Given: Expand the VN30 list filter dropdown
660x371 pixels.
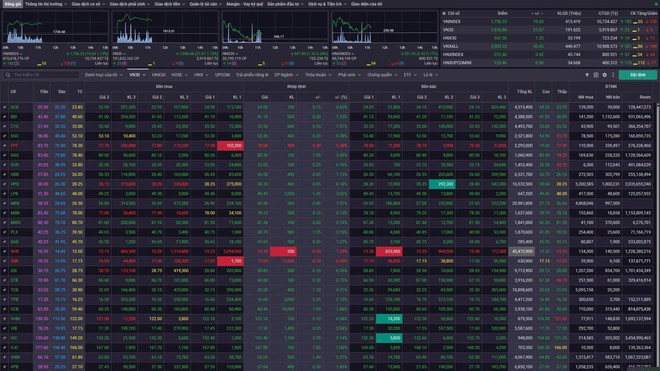Looking at the screenshot, I should 137,75.
